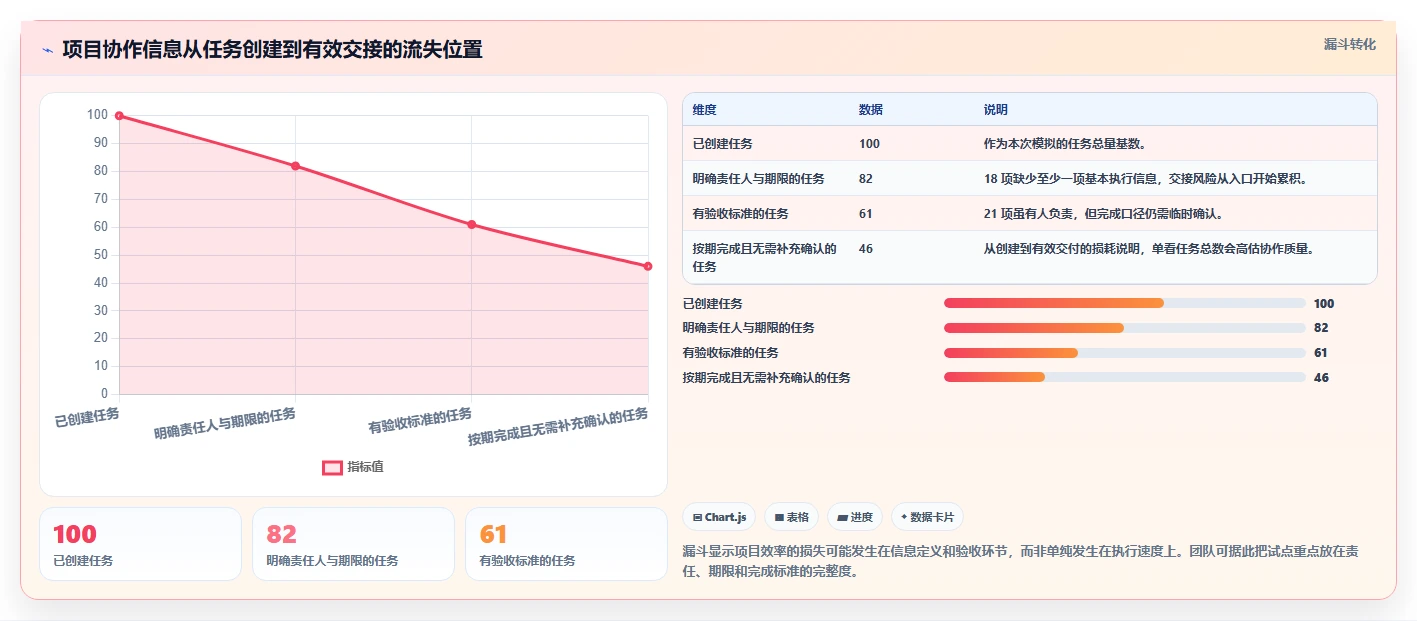Viewport: 1417px width, 621px height.
Task: Select the Chart.js tag chip
Action: click(x=719, y=517)
